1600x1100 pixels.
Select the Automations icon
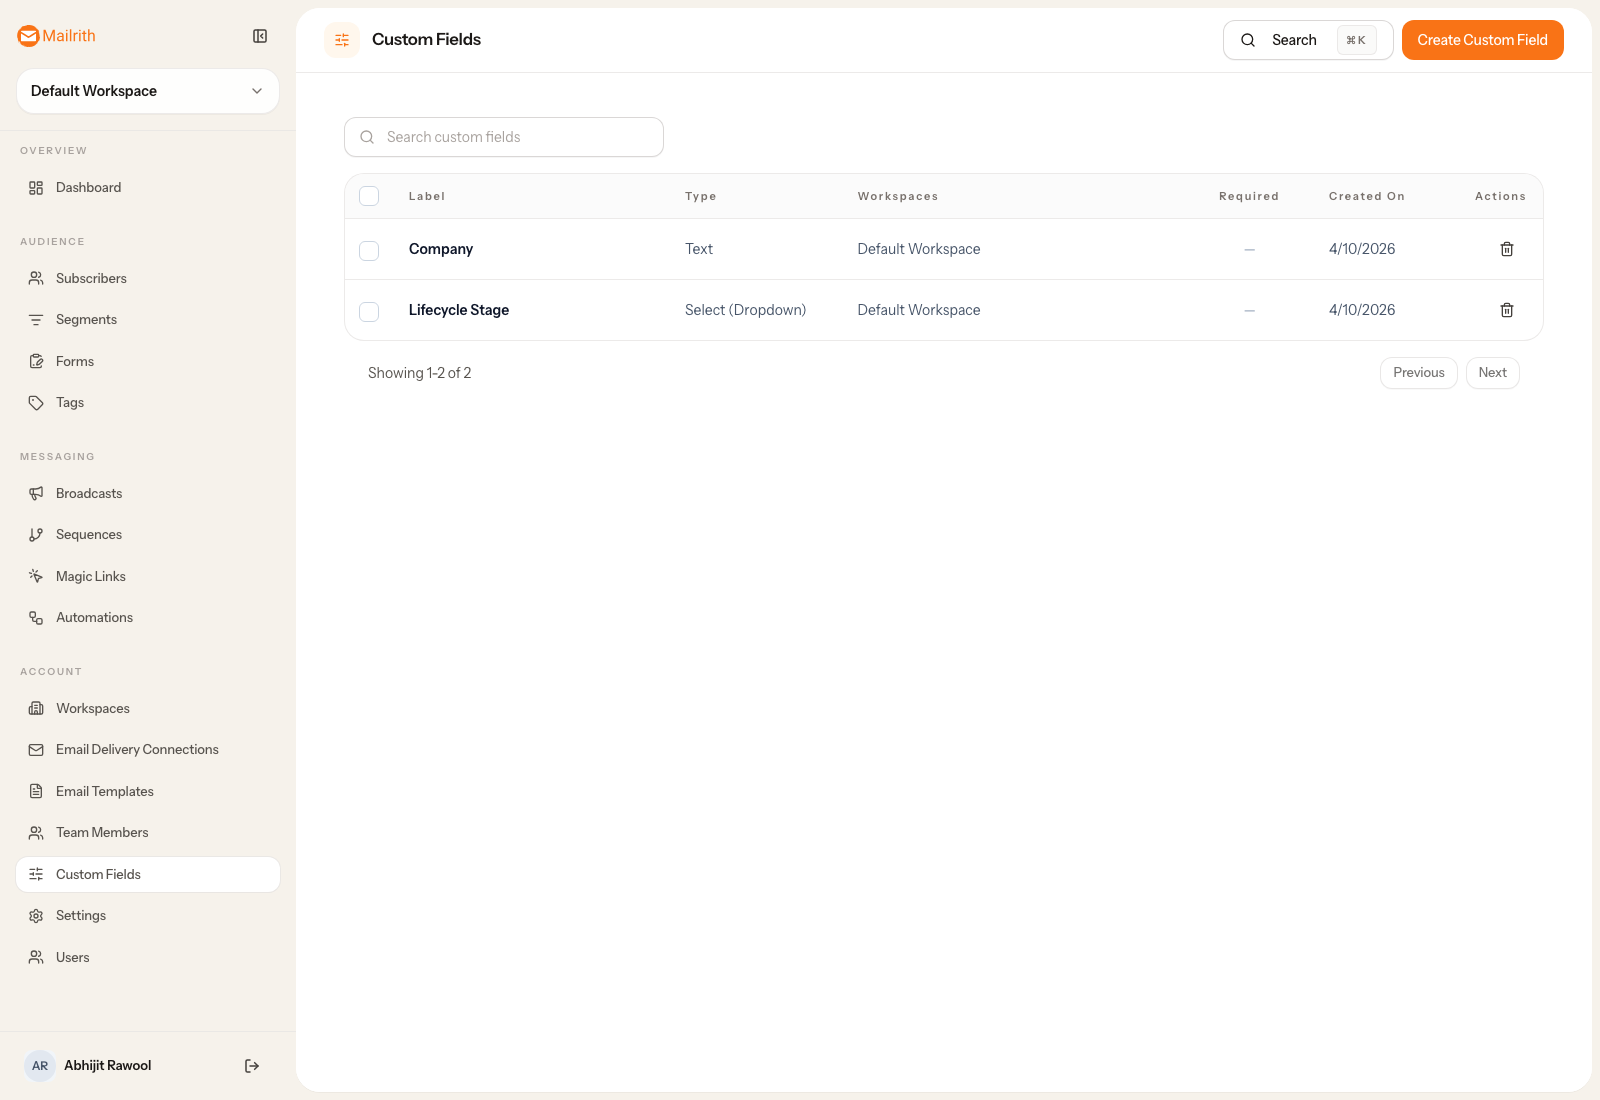[36, 617]
